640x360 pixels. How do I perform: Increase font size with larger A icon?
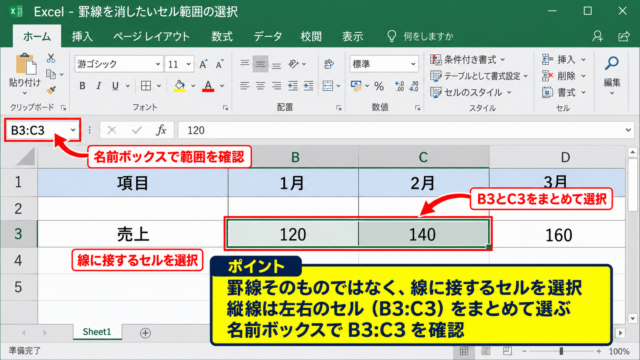click(x=203, y=64)
